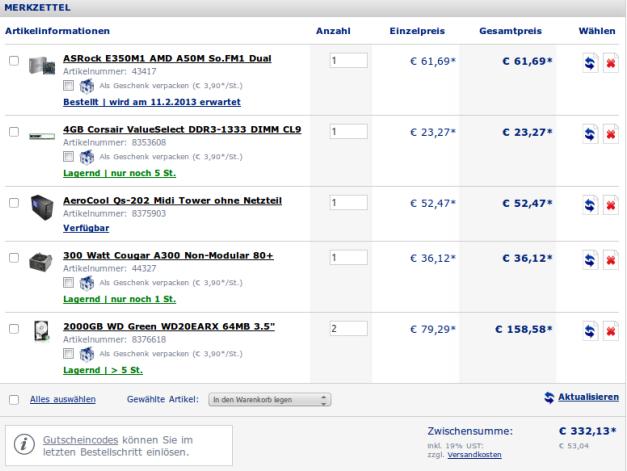627x471 pixels.
Task: Open the Gutscheincodes link
Action: (x=83, y=439)
